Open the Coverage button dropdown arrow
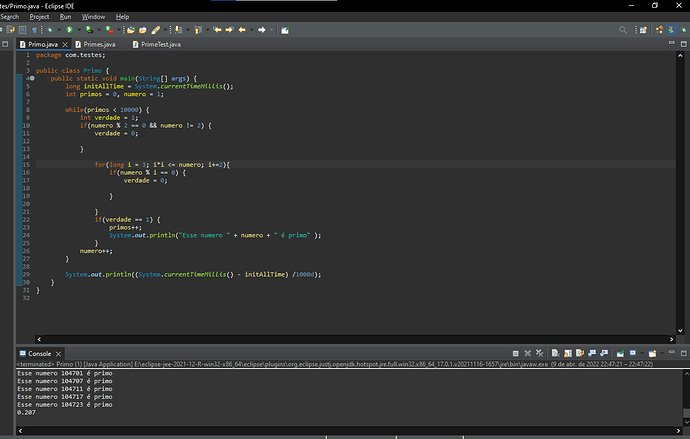690x439 pixels. (99, 30)
